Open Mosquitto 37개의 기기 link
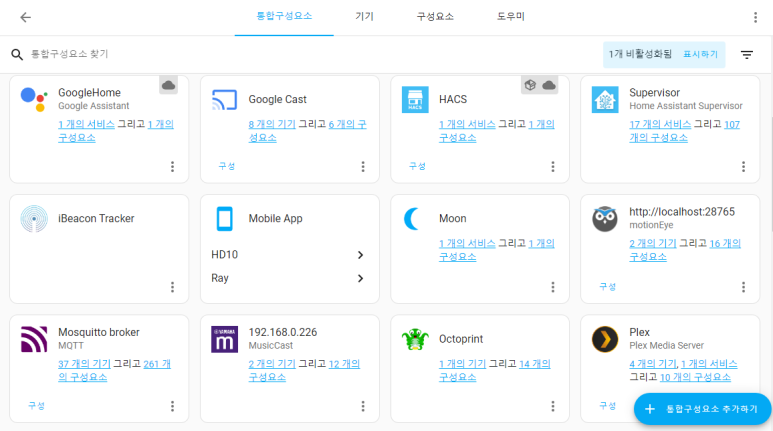 click(x=84, y=364)
